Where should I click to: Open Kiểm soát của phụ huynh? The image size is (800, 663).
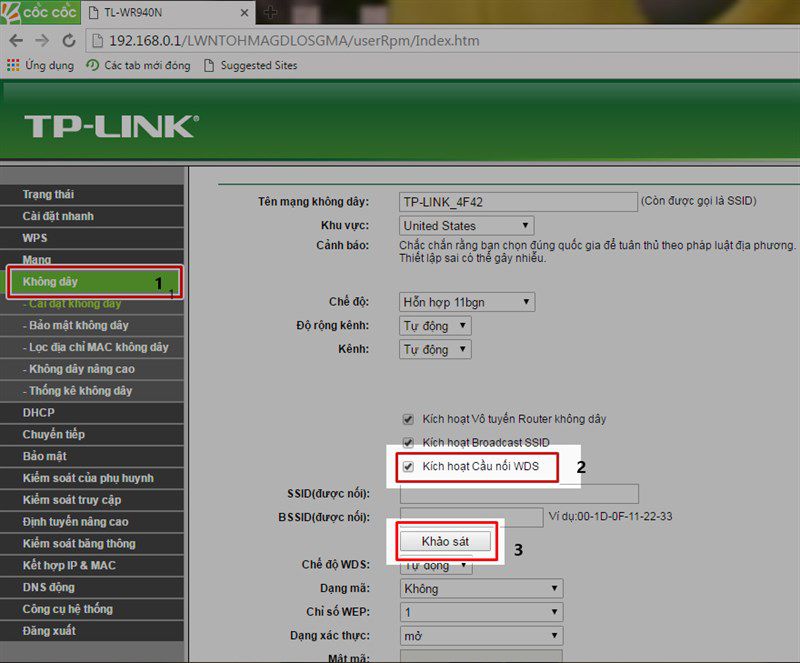point(92,478)
